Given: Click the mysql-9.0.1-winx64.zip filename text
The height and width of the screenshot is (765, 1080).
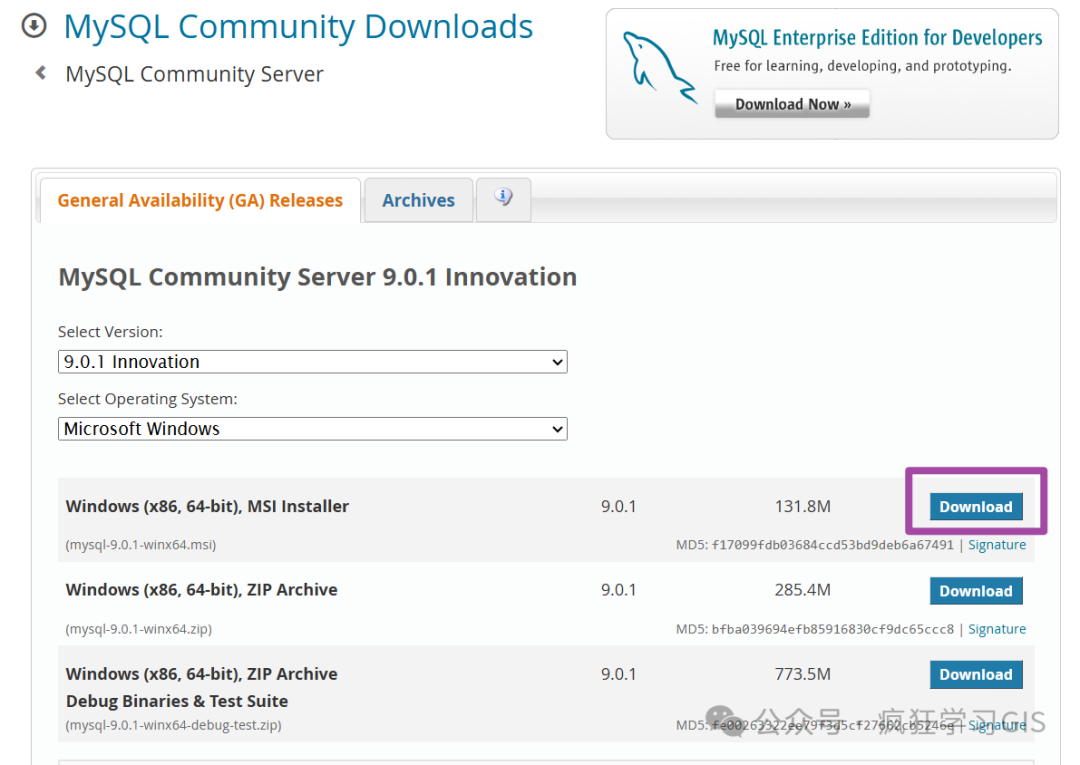Looking at the screenshot, I should coord(139,629).
